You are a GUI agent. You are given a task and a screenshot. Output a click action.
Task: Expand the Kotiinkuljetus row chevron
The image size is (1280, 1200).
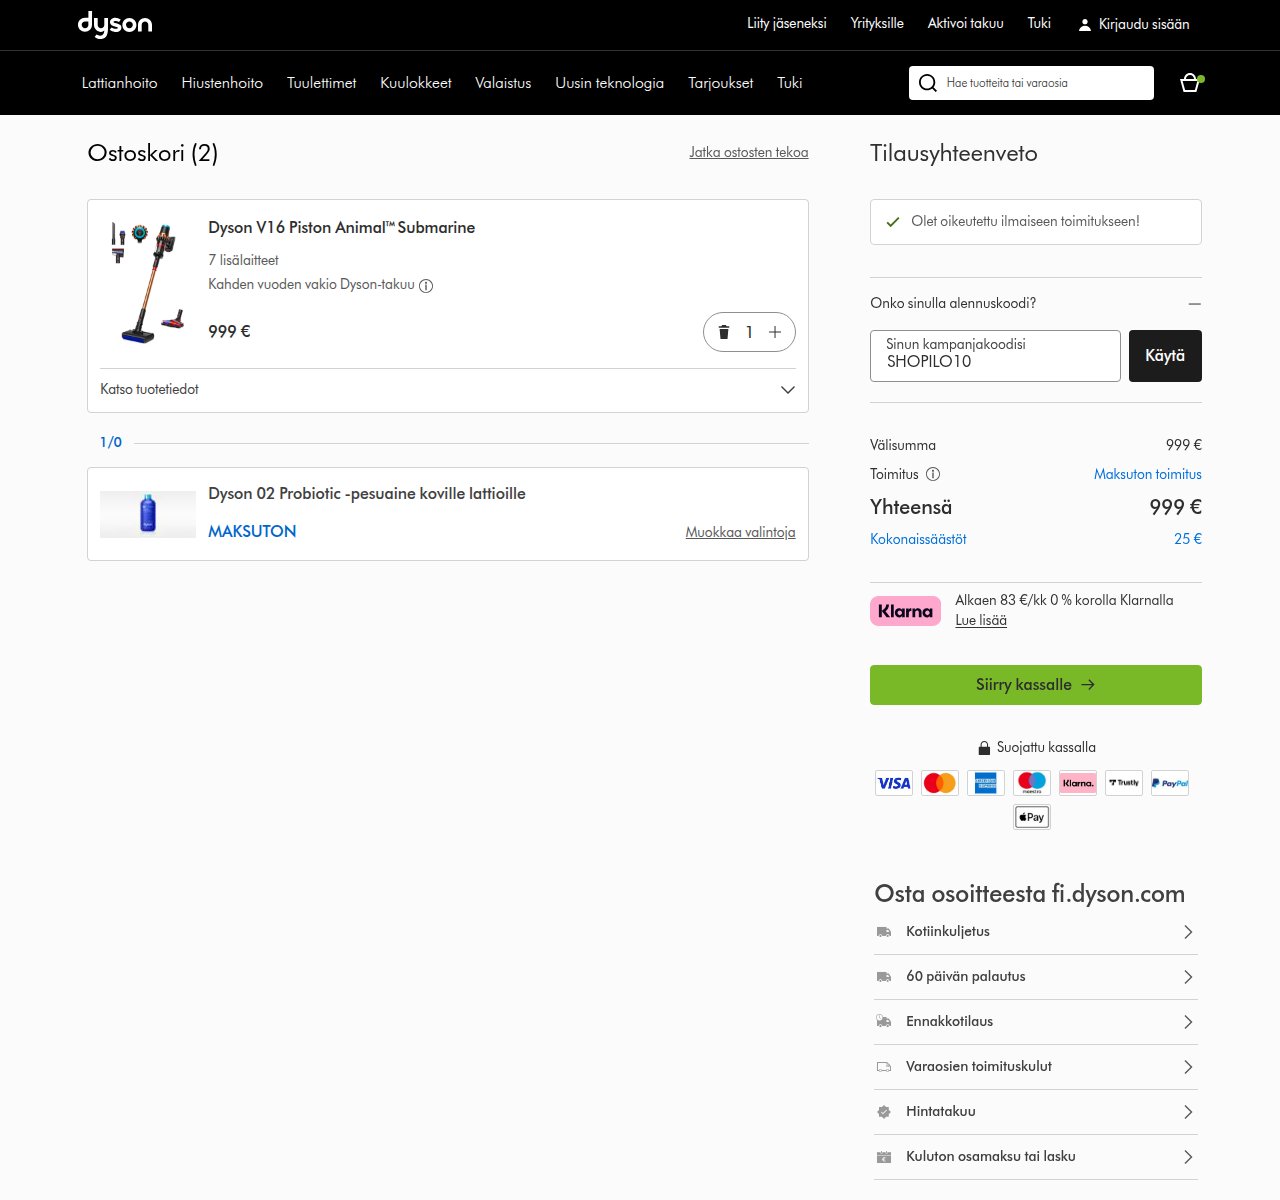click(x=1188, y=932)
